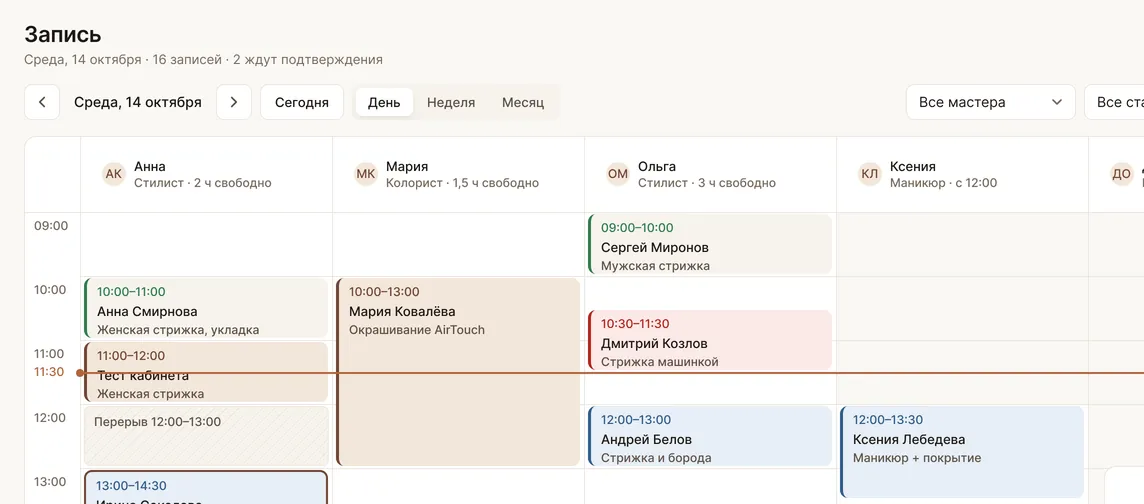
Task: Open the Все мастера dropdown
Action: pyautogui.click(x=991, y=102)
